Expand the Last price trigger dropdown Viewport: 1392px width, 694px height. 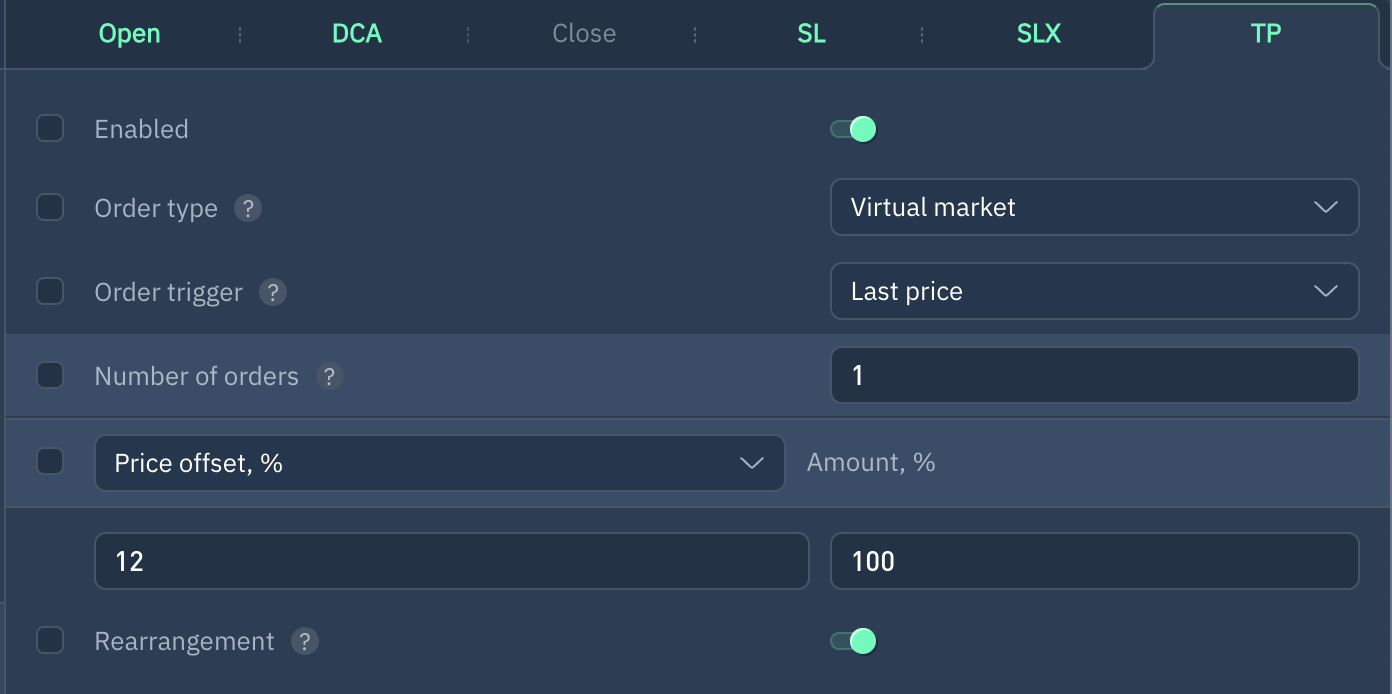[x=1094, y=291]
